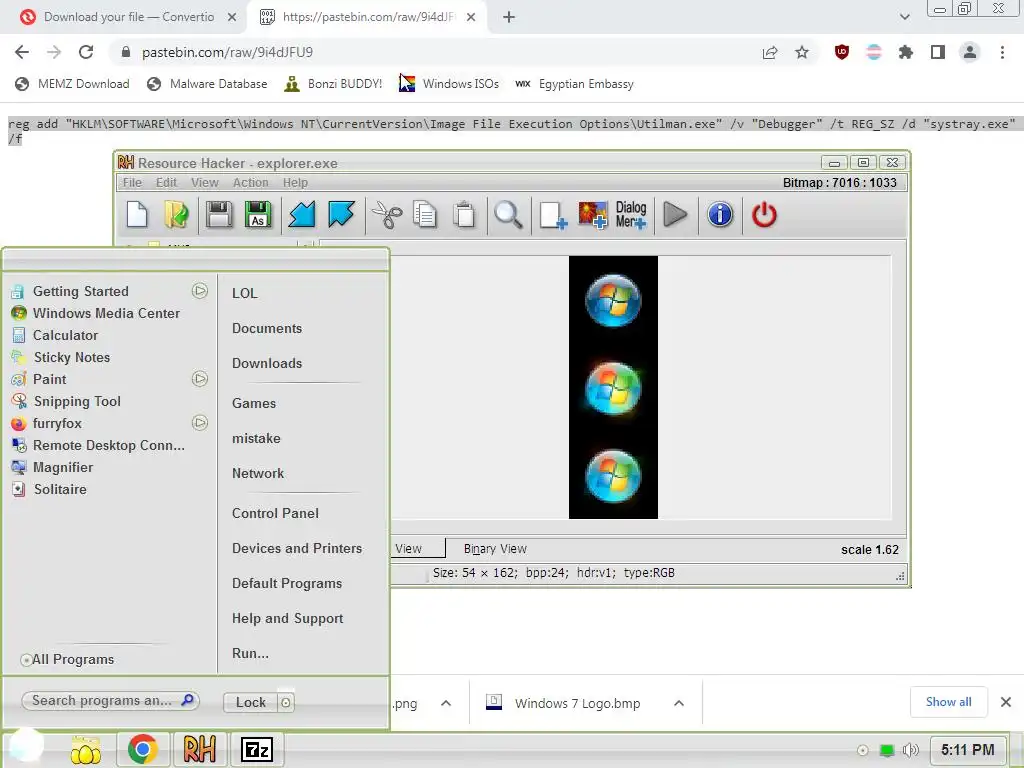Cut using the scissors icon
This screenshot has width=1024, height=768.
[387, 215]
